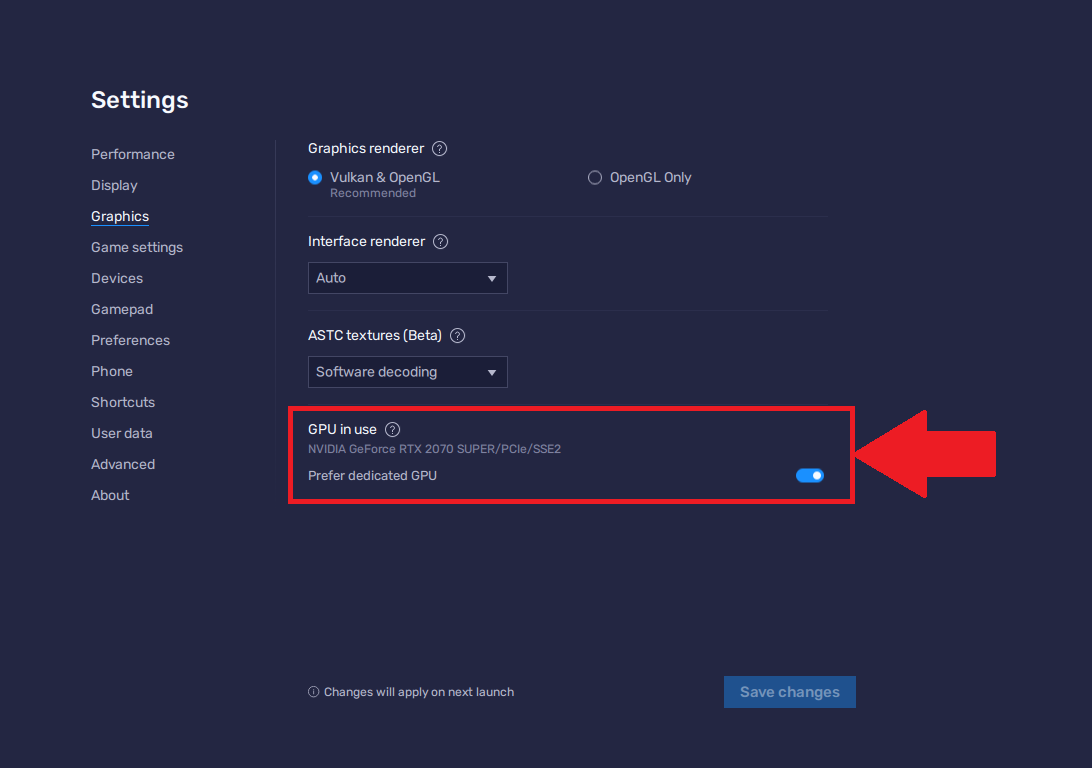The width and height of the screenshot is (1092, 768).
Task: Select Vulkan & OpenGL renderer option
Action: tap(315, 178)
